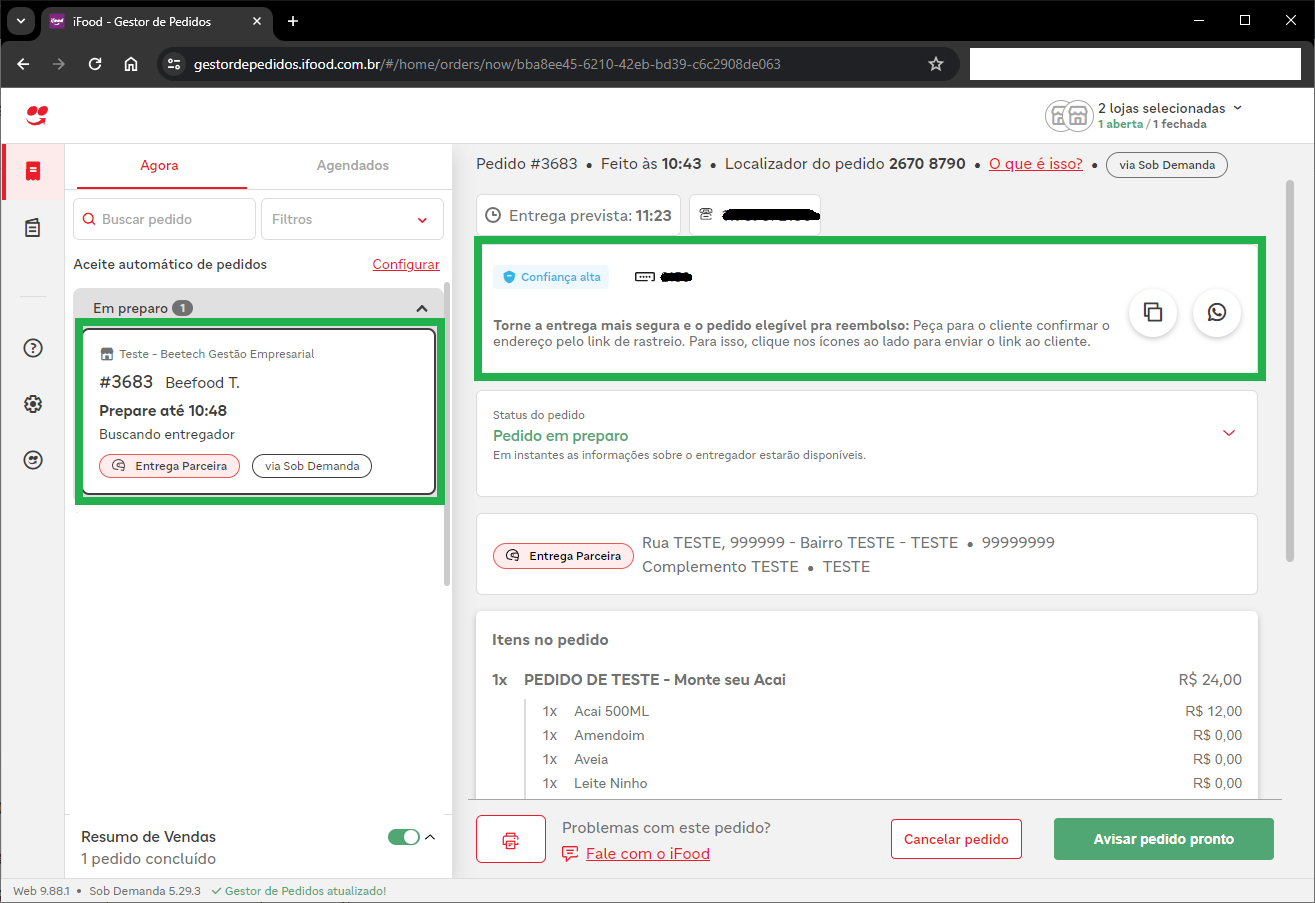Image resolution: width=1315 pixels, height=903 pixels.
Task: Click the browser address bar URL
Action: [x=487, y=64]
